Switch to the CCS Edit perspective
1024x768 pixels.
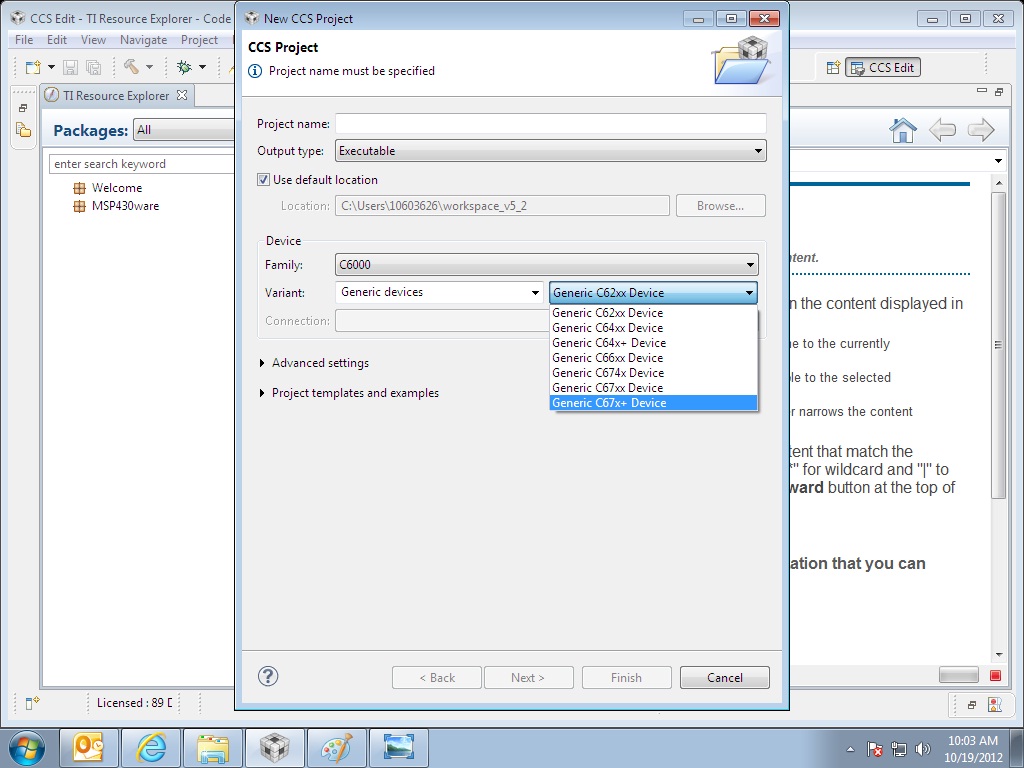tap(883, 67)
